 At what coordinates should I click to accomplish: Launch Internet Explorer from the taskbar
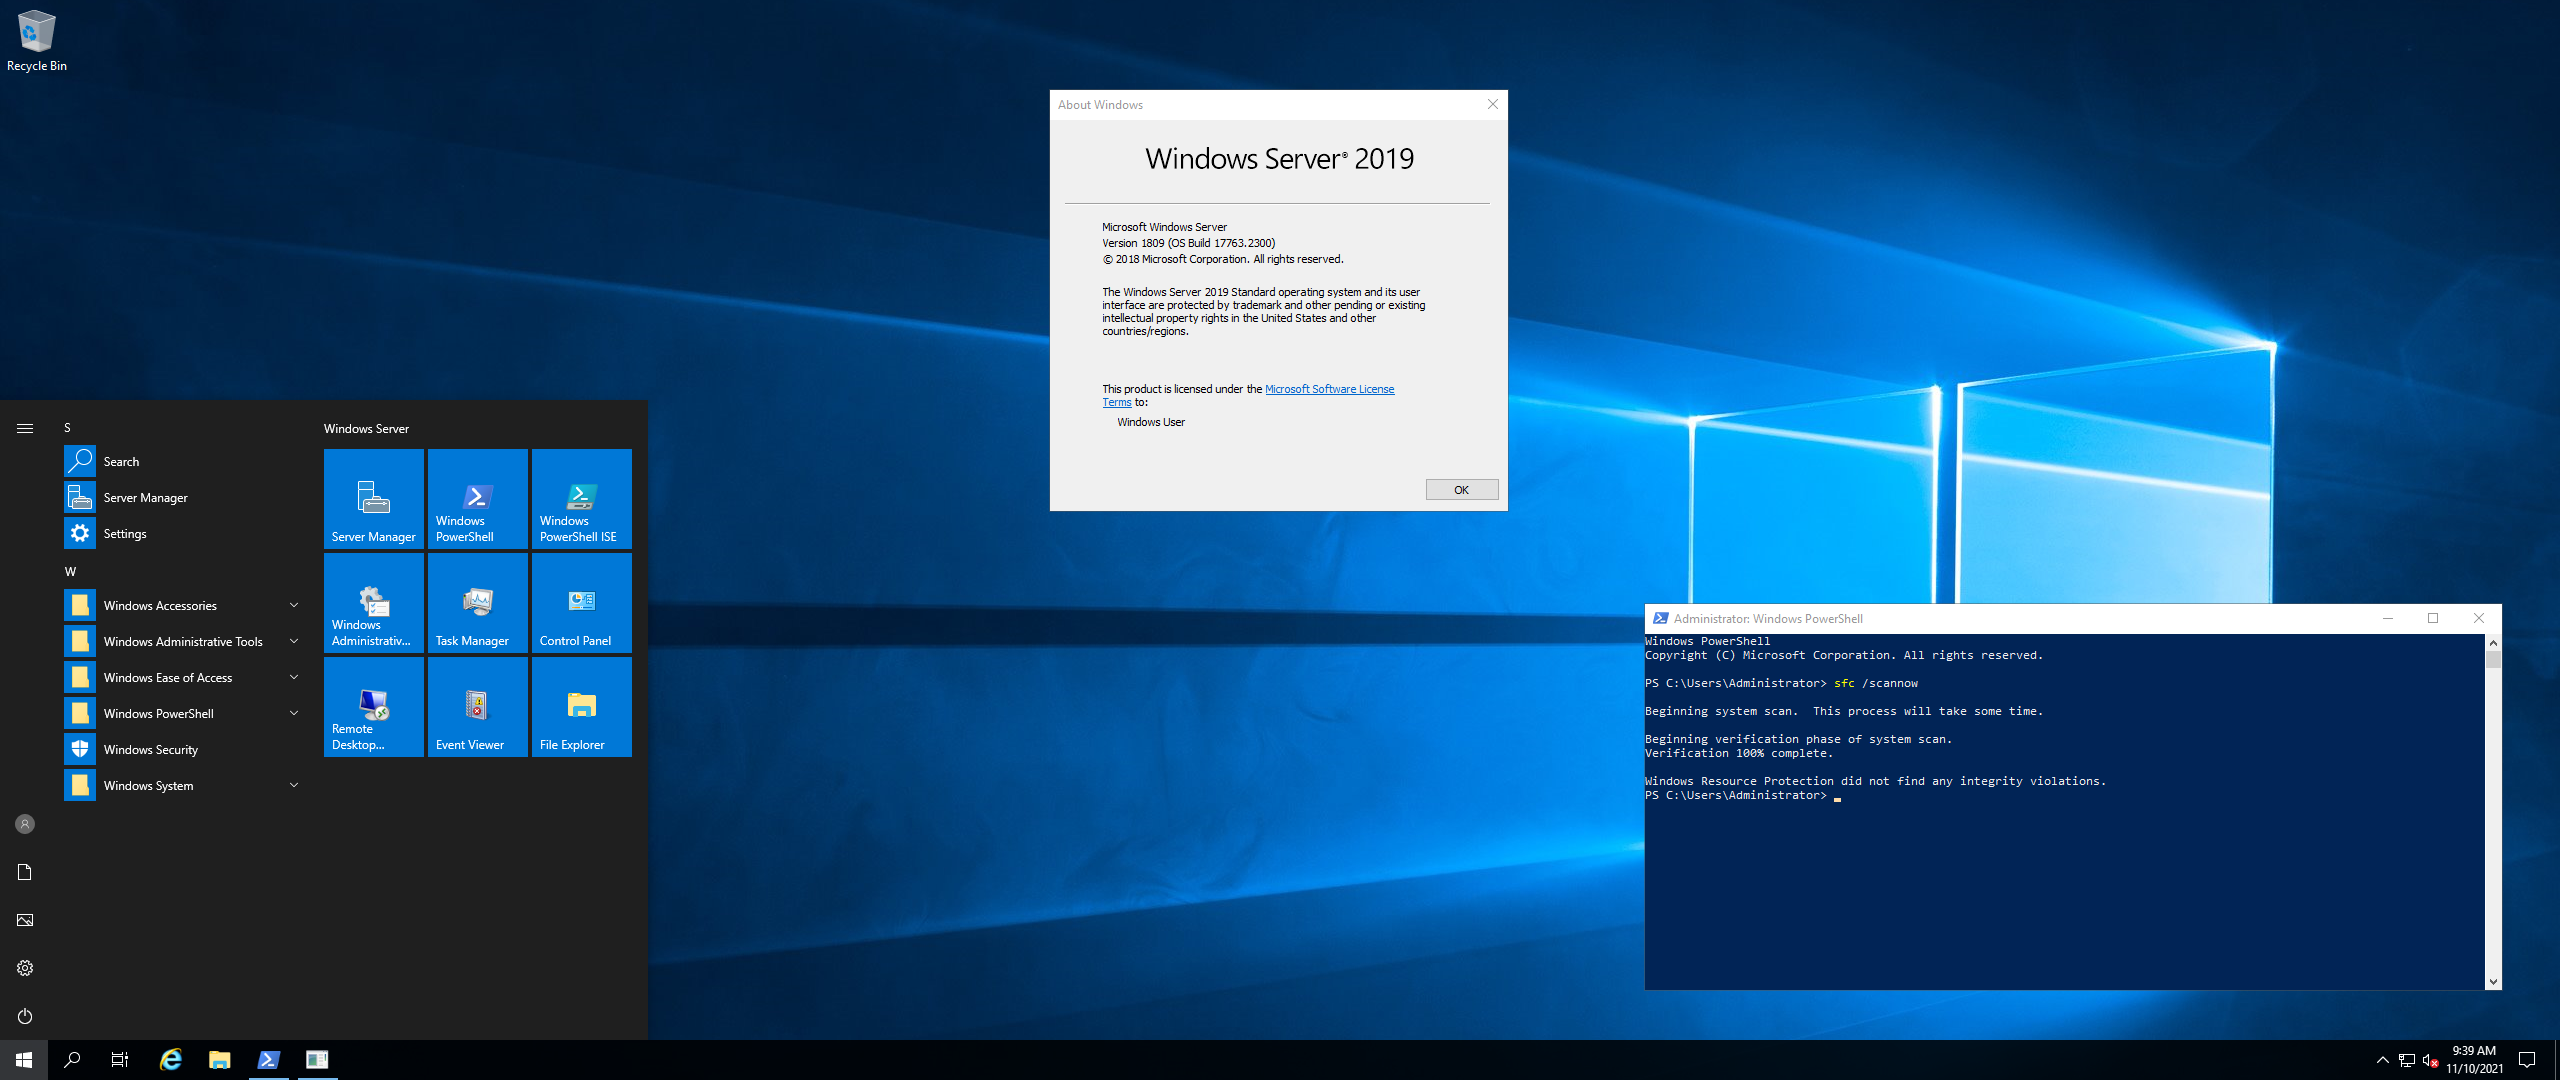click(171, 1060)
